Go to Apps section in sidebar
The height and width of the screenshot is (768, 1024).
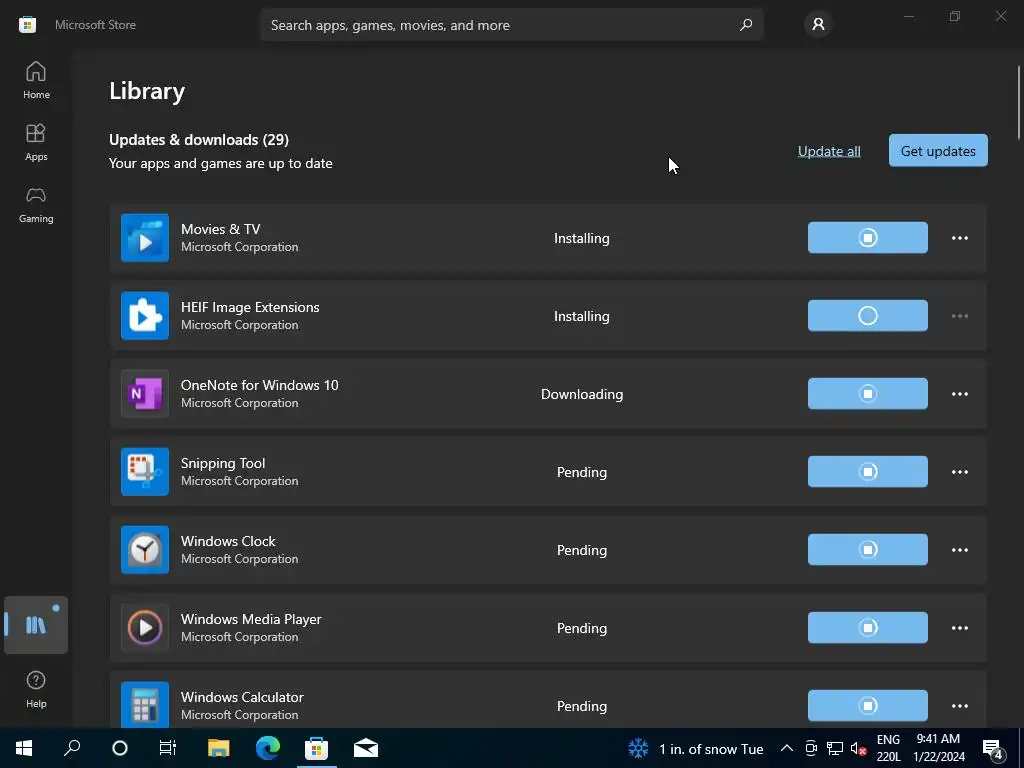coord(36,142)
